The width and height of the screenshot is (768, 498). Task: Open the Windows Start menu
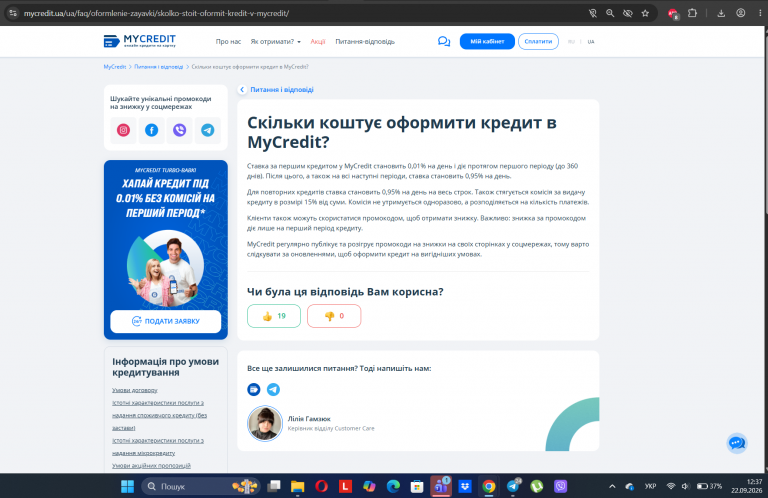click(x=127, y=486)
